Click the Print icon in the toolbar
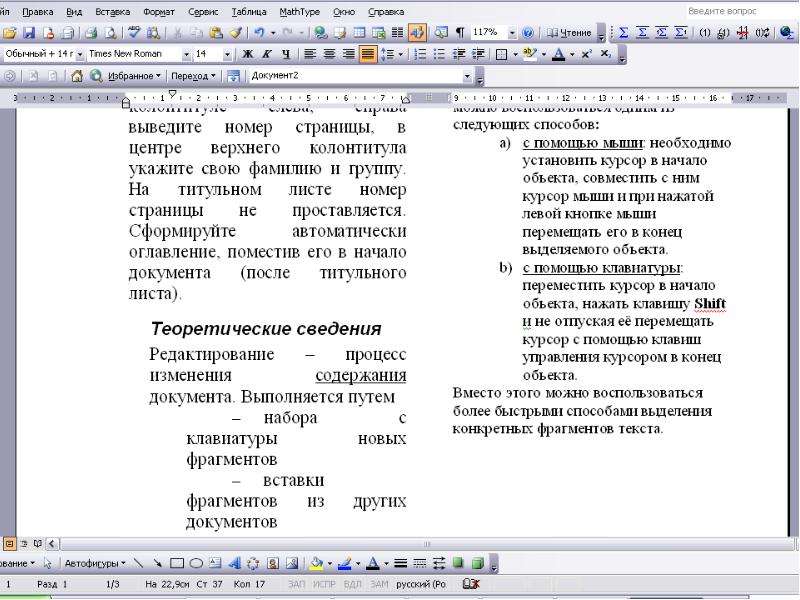 [x=91, y=33]
